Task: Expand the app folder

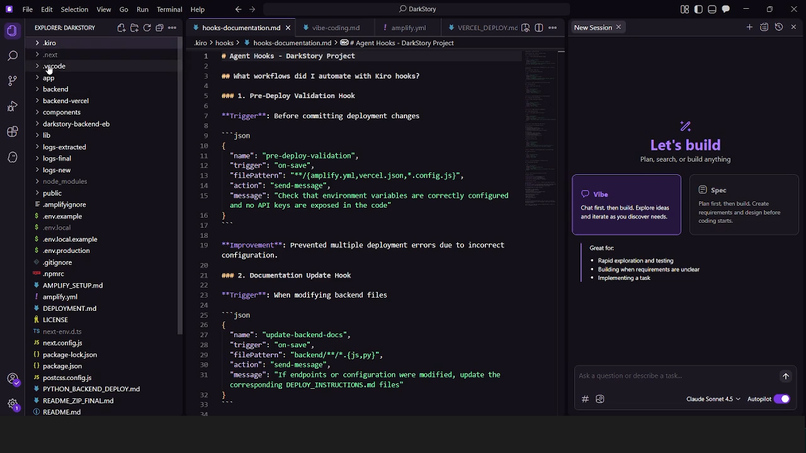Action: click(x=103, y=78)
